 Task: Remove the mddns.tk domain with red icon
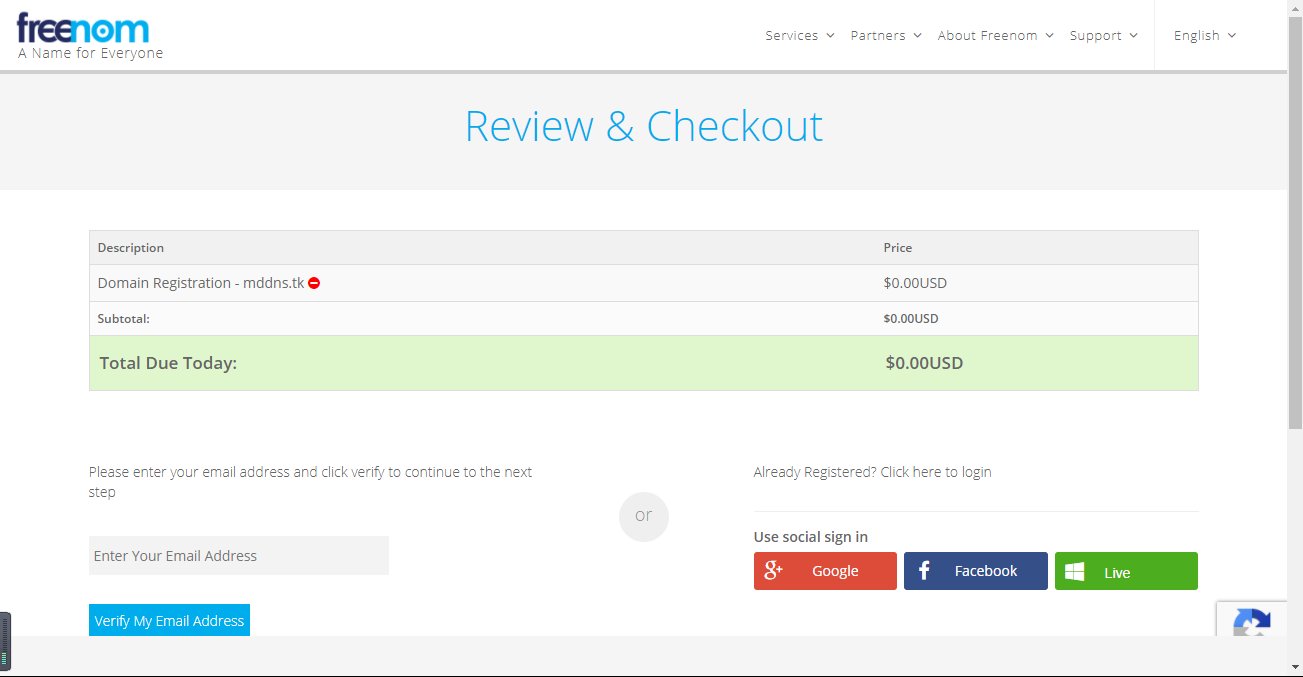coord(314,283)
